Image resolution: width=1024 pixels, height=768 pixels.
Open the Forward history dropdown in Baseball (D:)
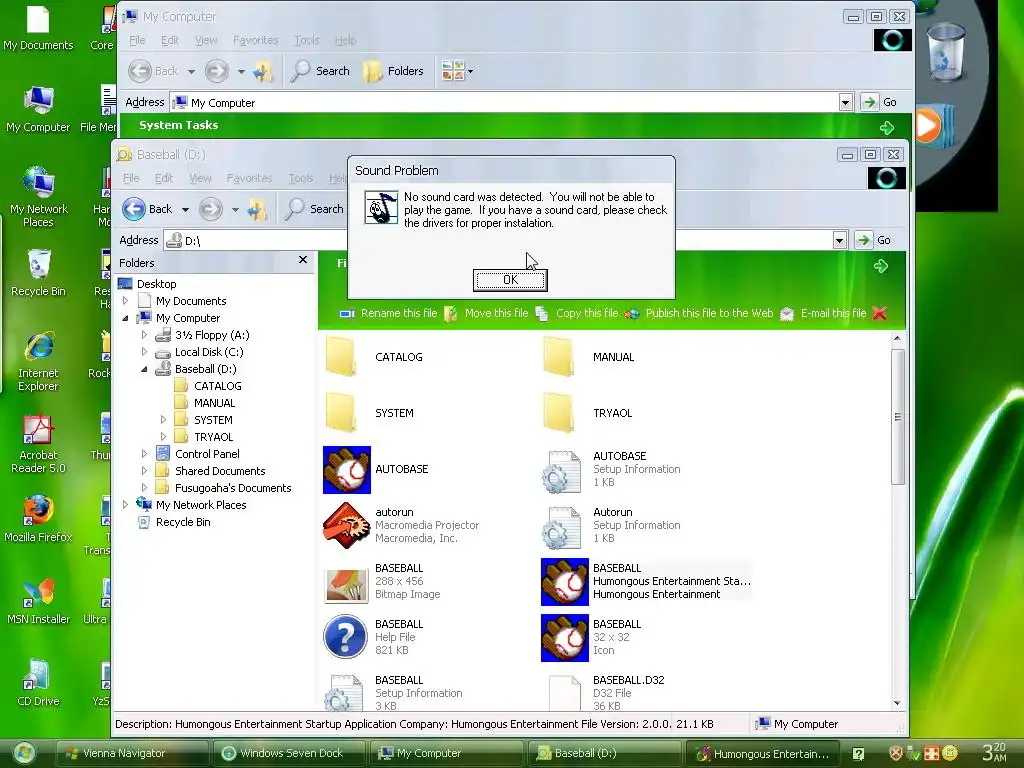pyautogui.click(x=235, y=210)
